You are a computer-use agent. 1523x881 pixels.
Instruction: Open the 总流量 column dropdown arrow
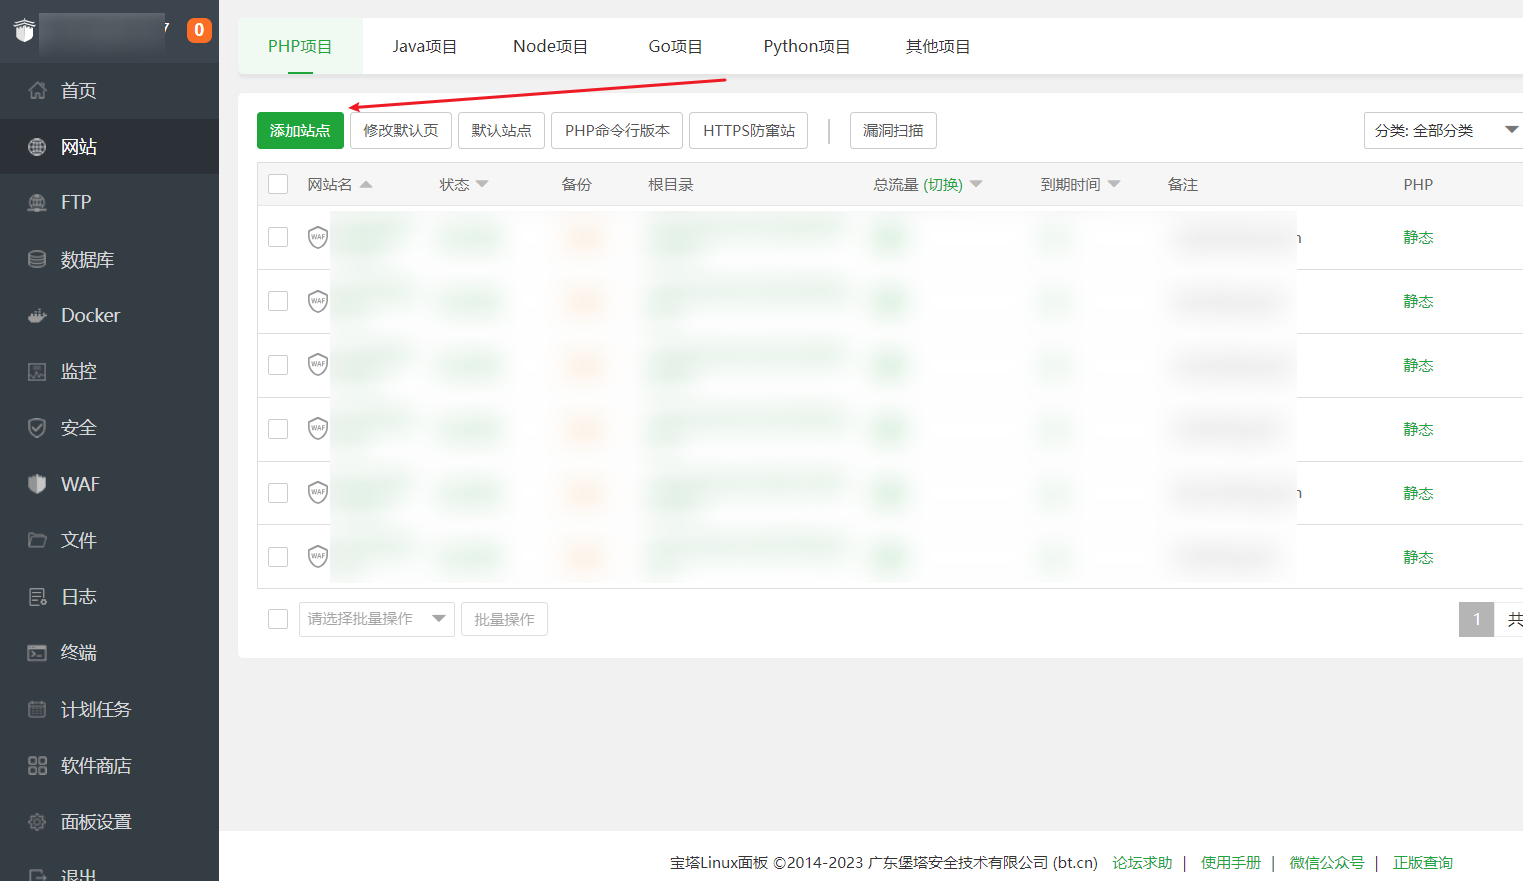tap(976, 184)
